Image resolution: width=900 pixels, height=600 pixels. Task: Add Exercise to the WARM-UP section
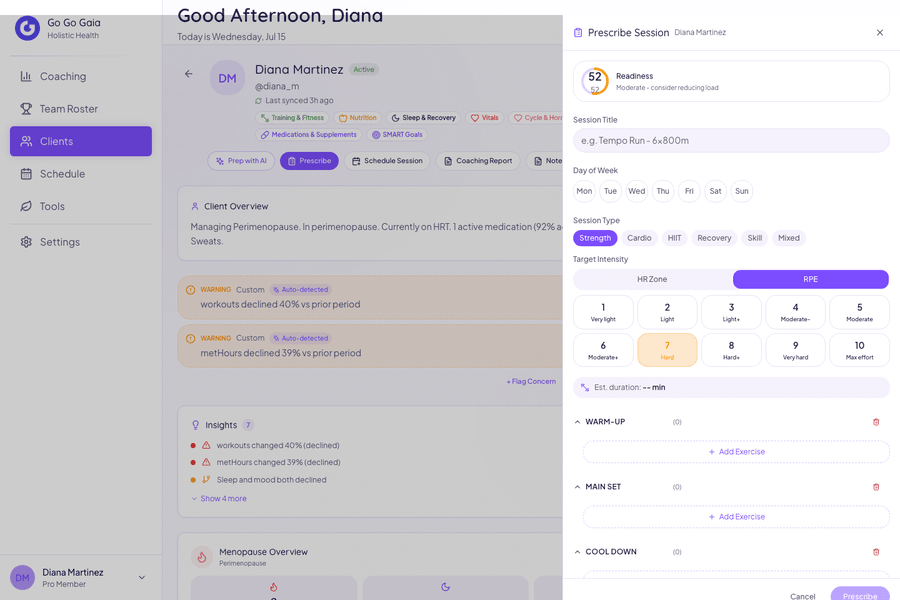point(736,452)
